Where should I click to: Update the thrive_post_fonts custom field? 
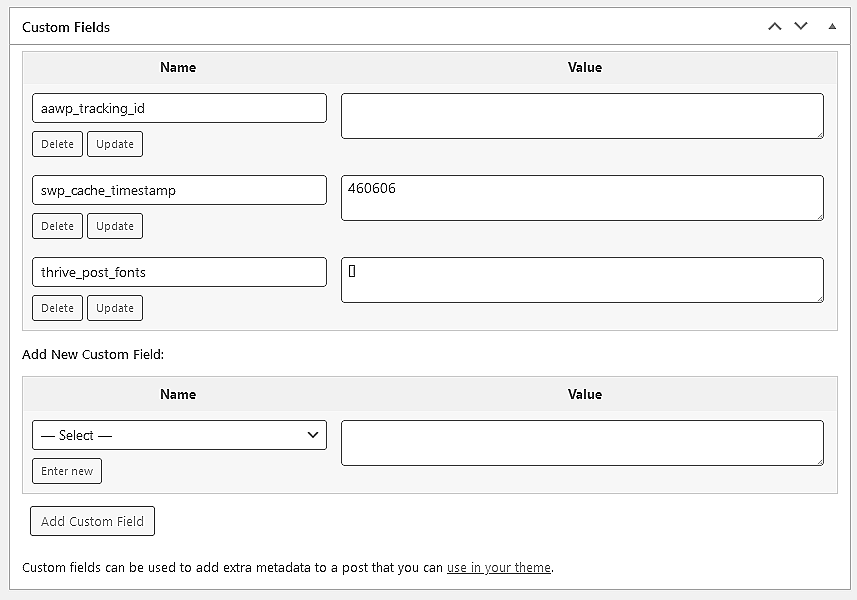point(114,307)
